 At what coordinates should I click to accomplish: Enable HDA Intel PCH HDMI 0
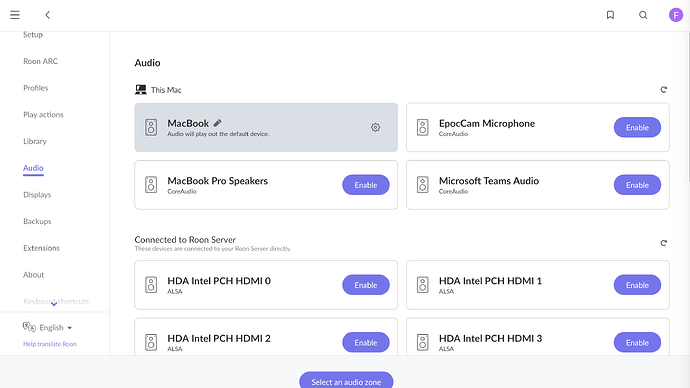[366, 285]
